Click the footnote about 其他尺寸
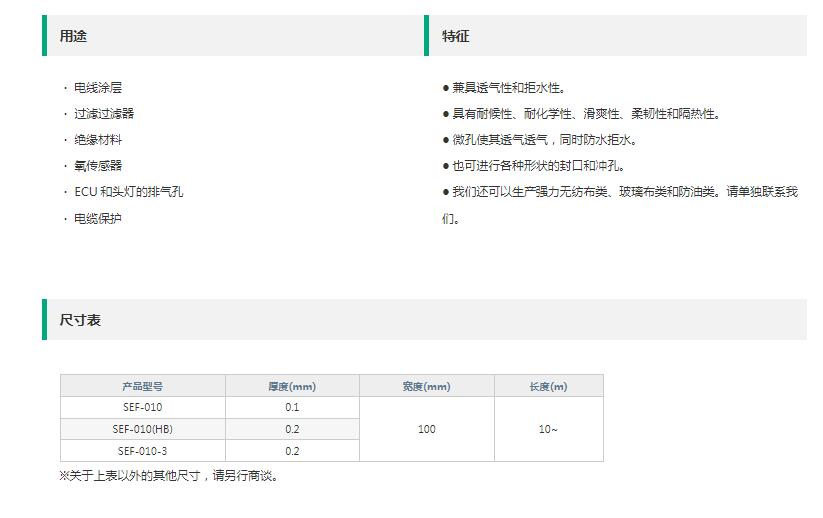823x518 pixels. tap(168, 475)
